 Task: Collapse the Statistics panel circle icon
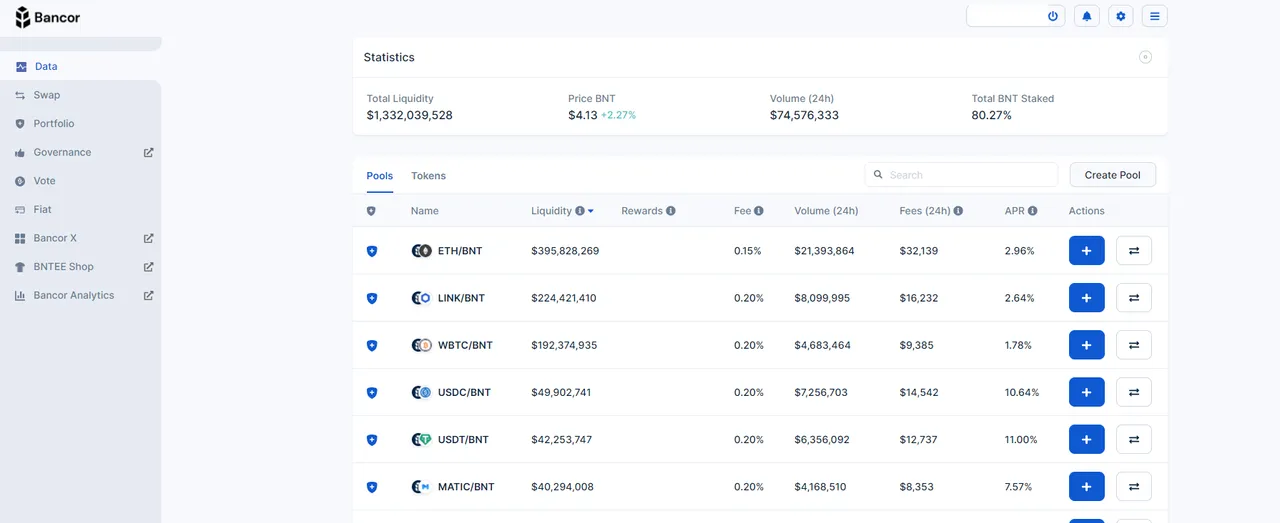(1145, 57)
